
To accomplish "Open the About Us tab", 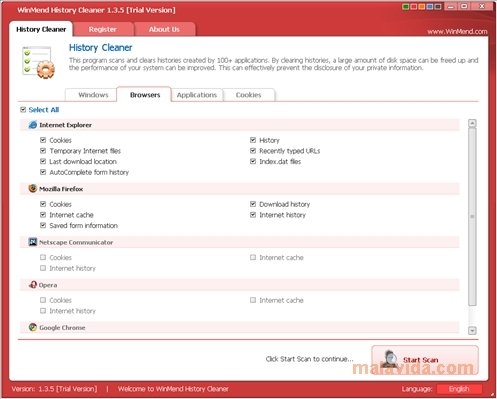I will (x=164, y=29).
